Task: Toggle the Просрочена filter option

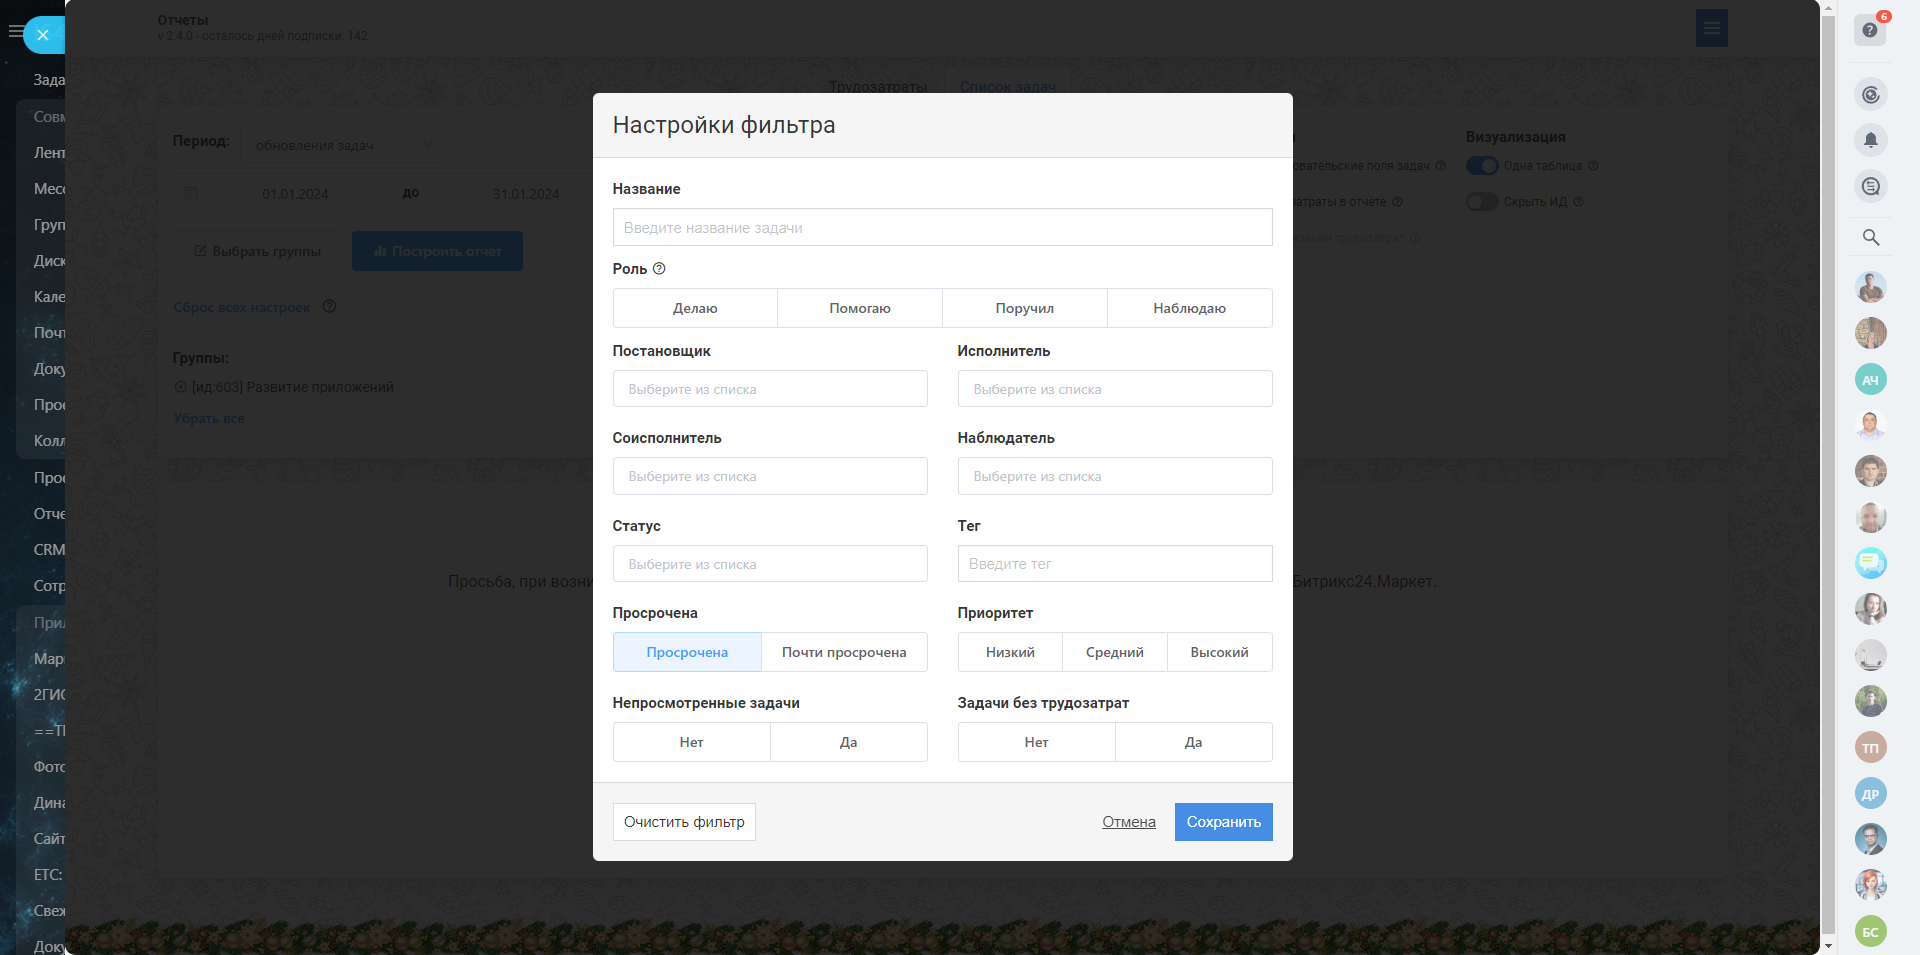Action: tap(687, 652)
